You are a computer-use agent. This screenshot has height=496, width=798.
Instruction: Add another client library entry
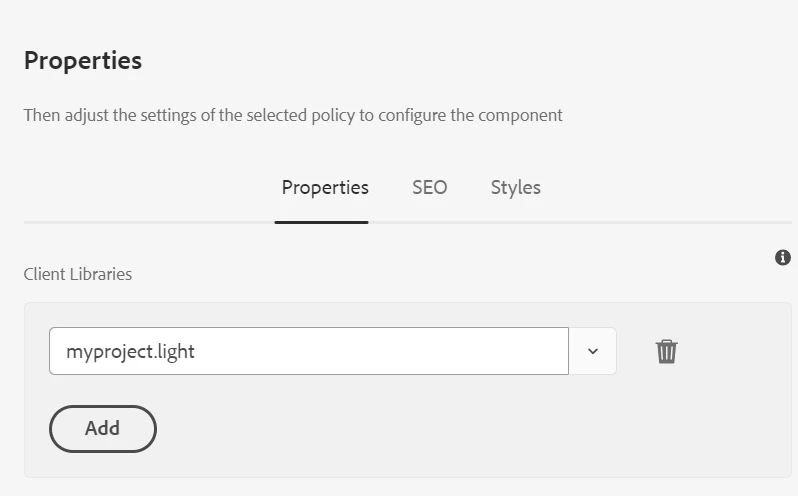click(x=103, y=428)
